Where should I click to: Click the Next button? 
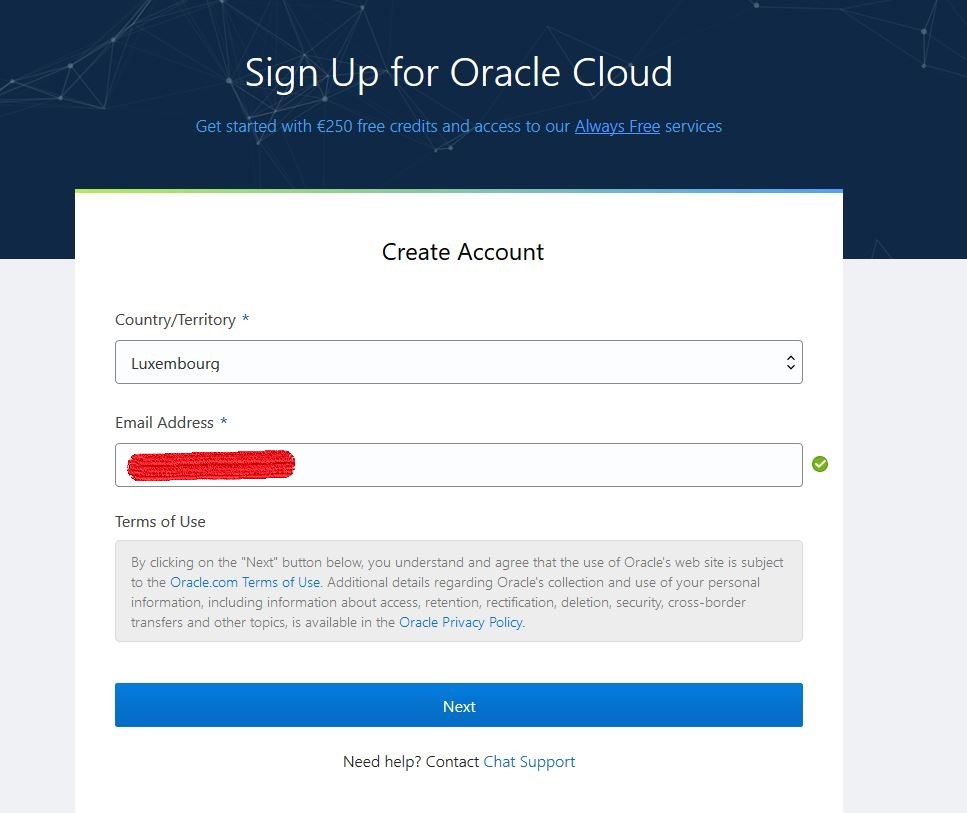coord(459,705)
